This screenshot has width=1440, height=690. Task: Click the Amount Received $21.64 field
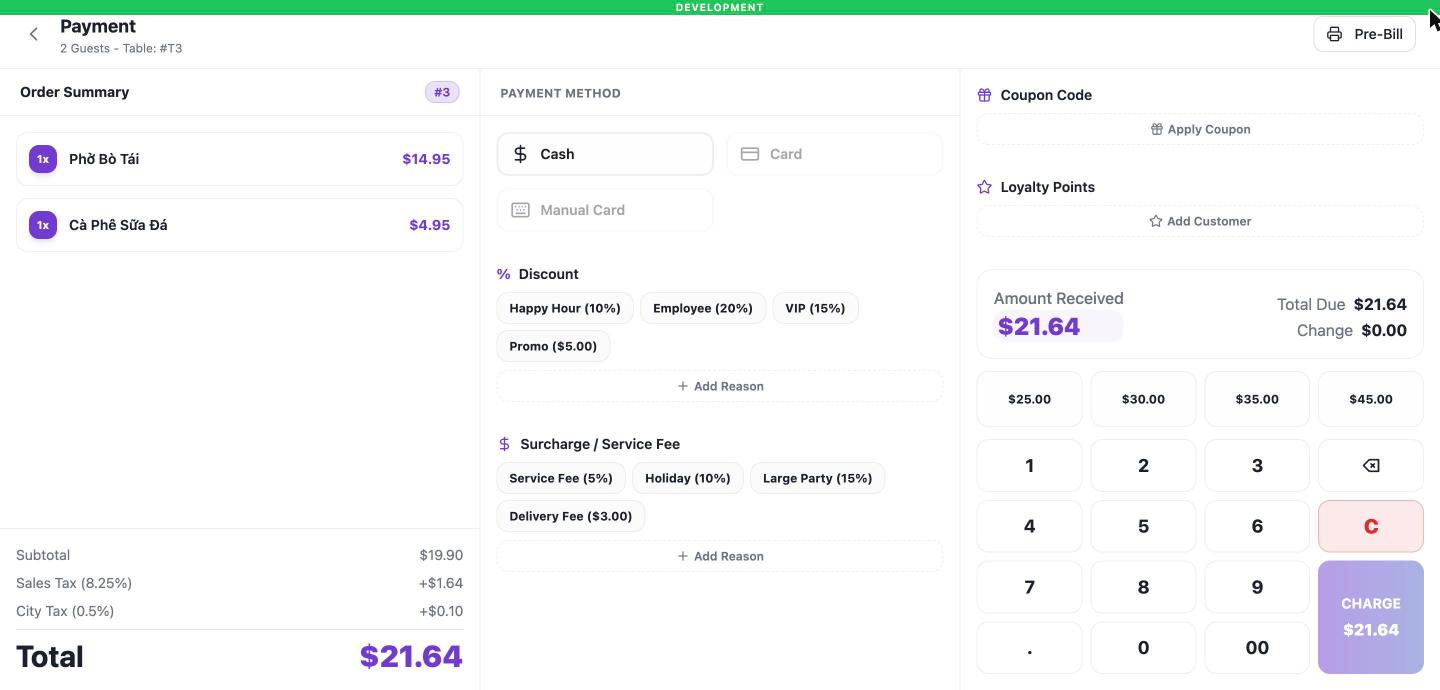(x=1058, y=326)
